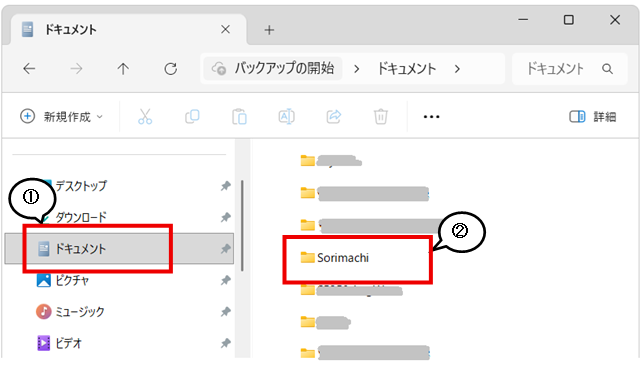The height and width of the screenshot is (365, 641).
Task: Click pin icon beside ビデオ
Action: click(225, 343)
